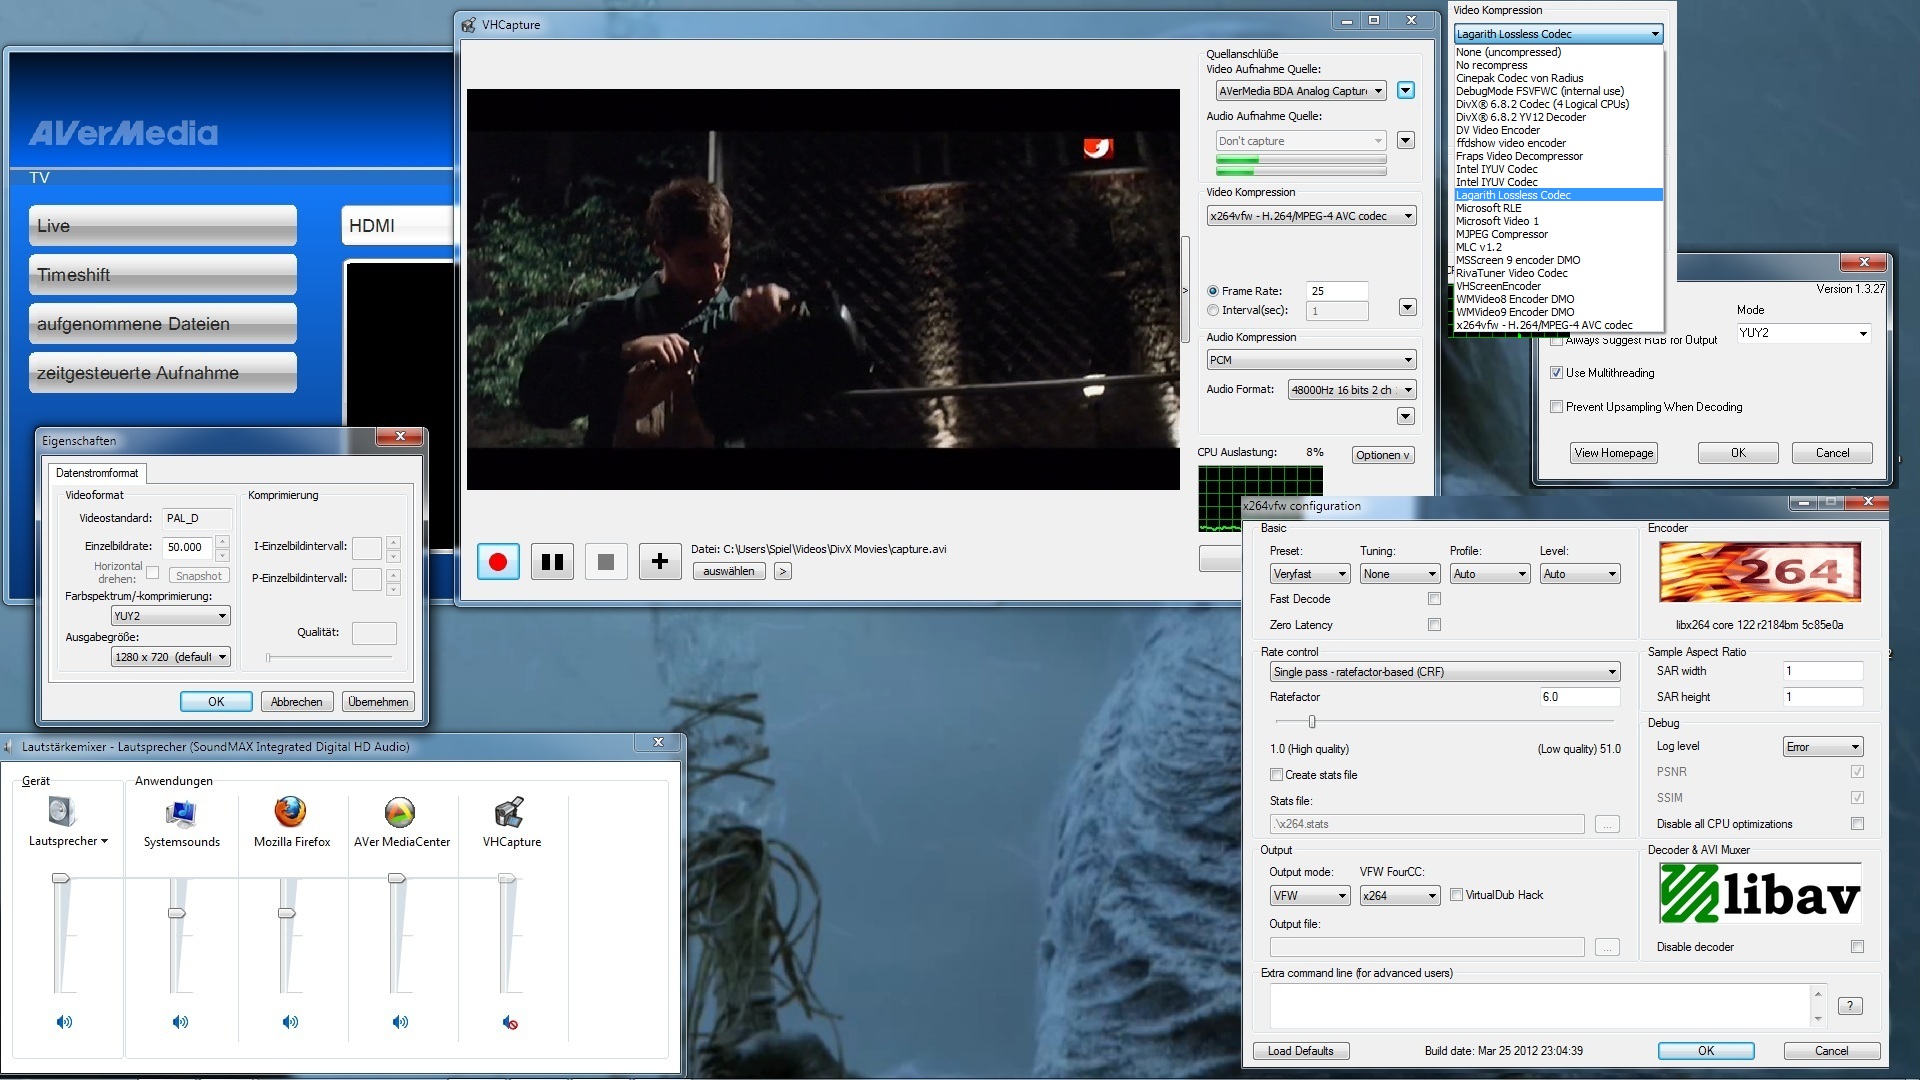Image resolution: width=1920 pixels, height=1080 pixels.
Task: Open the Datenstromformat tab
Action: [97, 473]
